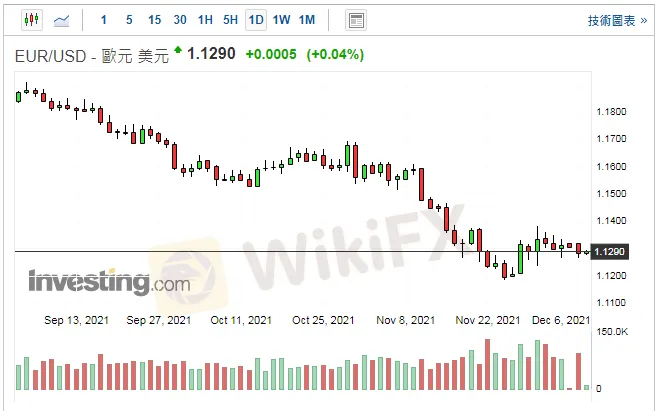Open the 技術圖表 link
The height and width of the screenshot is (411, 658).
click(x=617, y=20)
